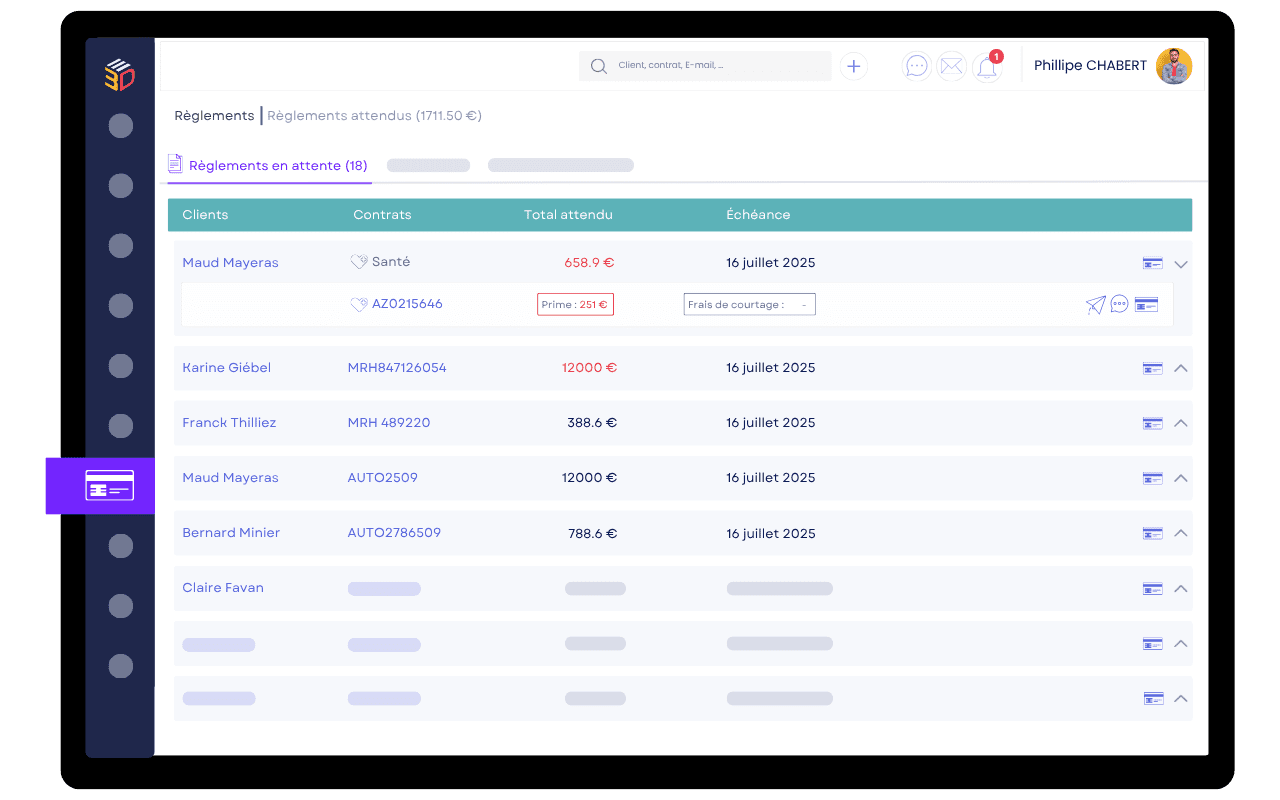
Task: Click payment card icon in Karine Giébel row
Action: (1152, 368)
